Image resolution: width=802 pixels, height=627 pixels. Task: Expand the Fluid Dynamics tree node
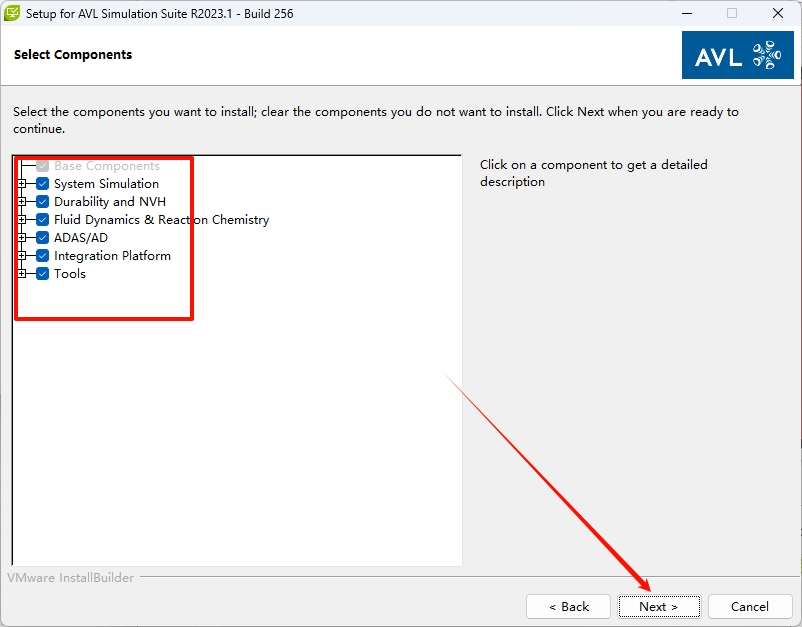(22, 220)
